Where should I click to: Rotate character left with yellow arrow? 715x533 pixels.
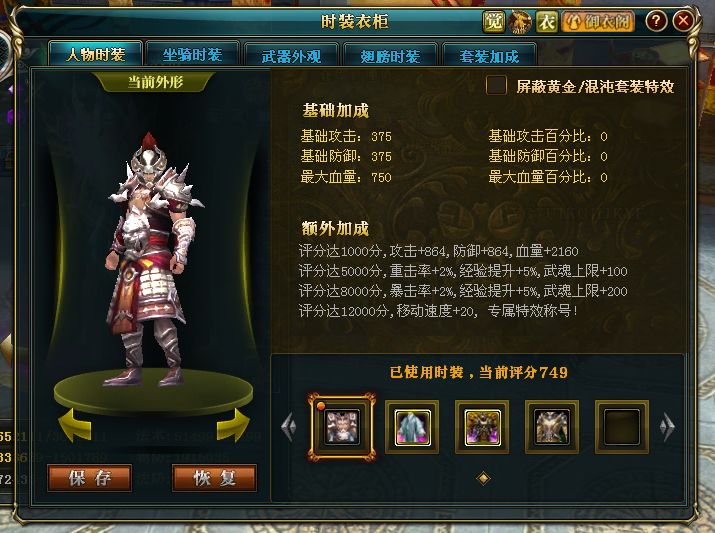tap(75, 425)
